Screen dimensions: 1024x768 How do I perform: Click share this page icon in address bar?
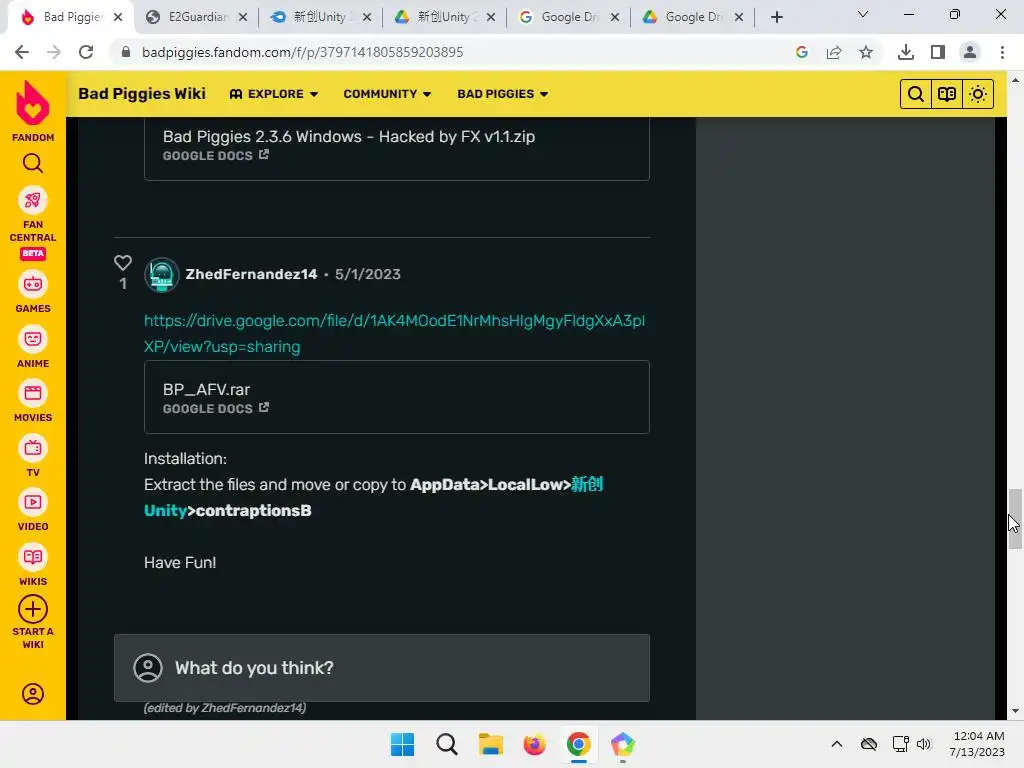coord(834,52)
